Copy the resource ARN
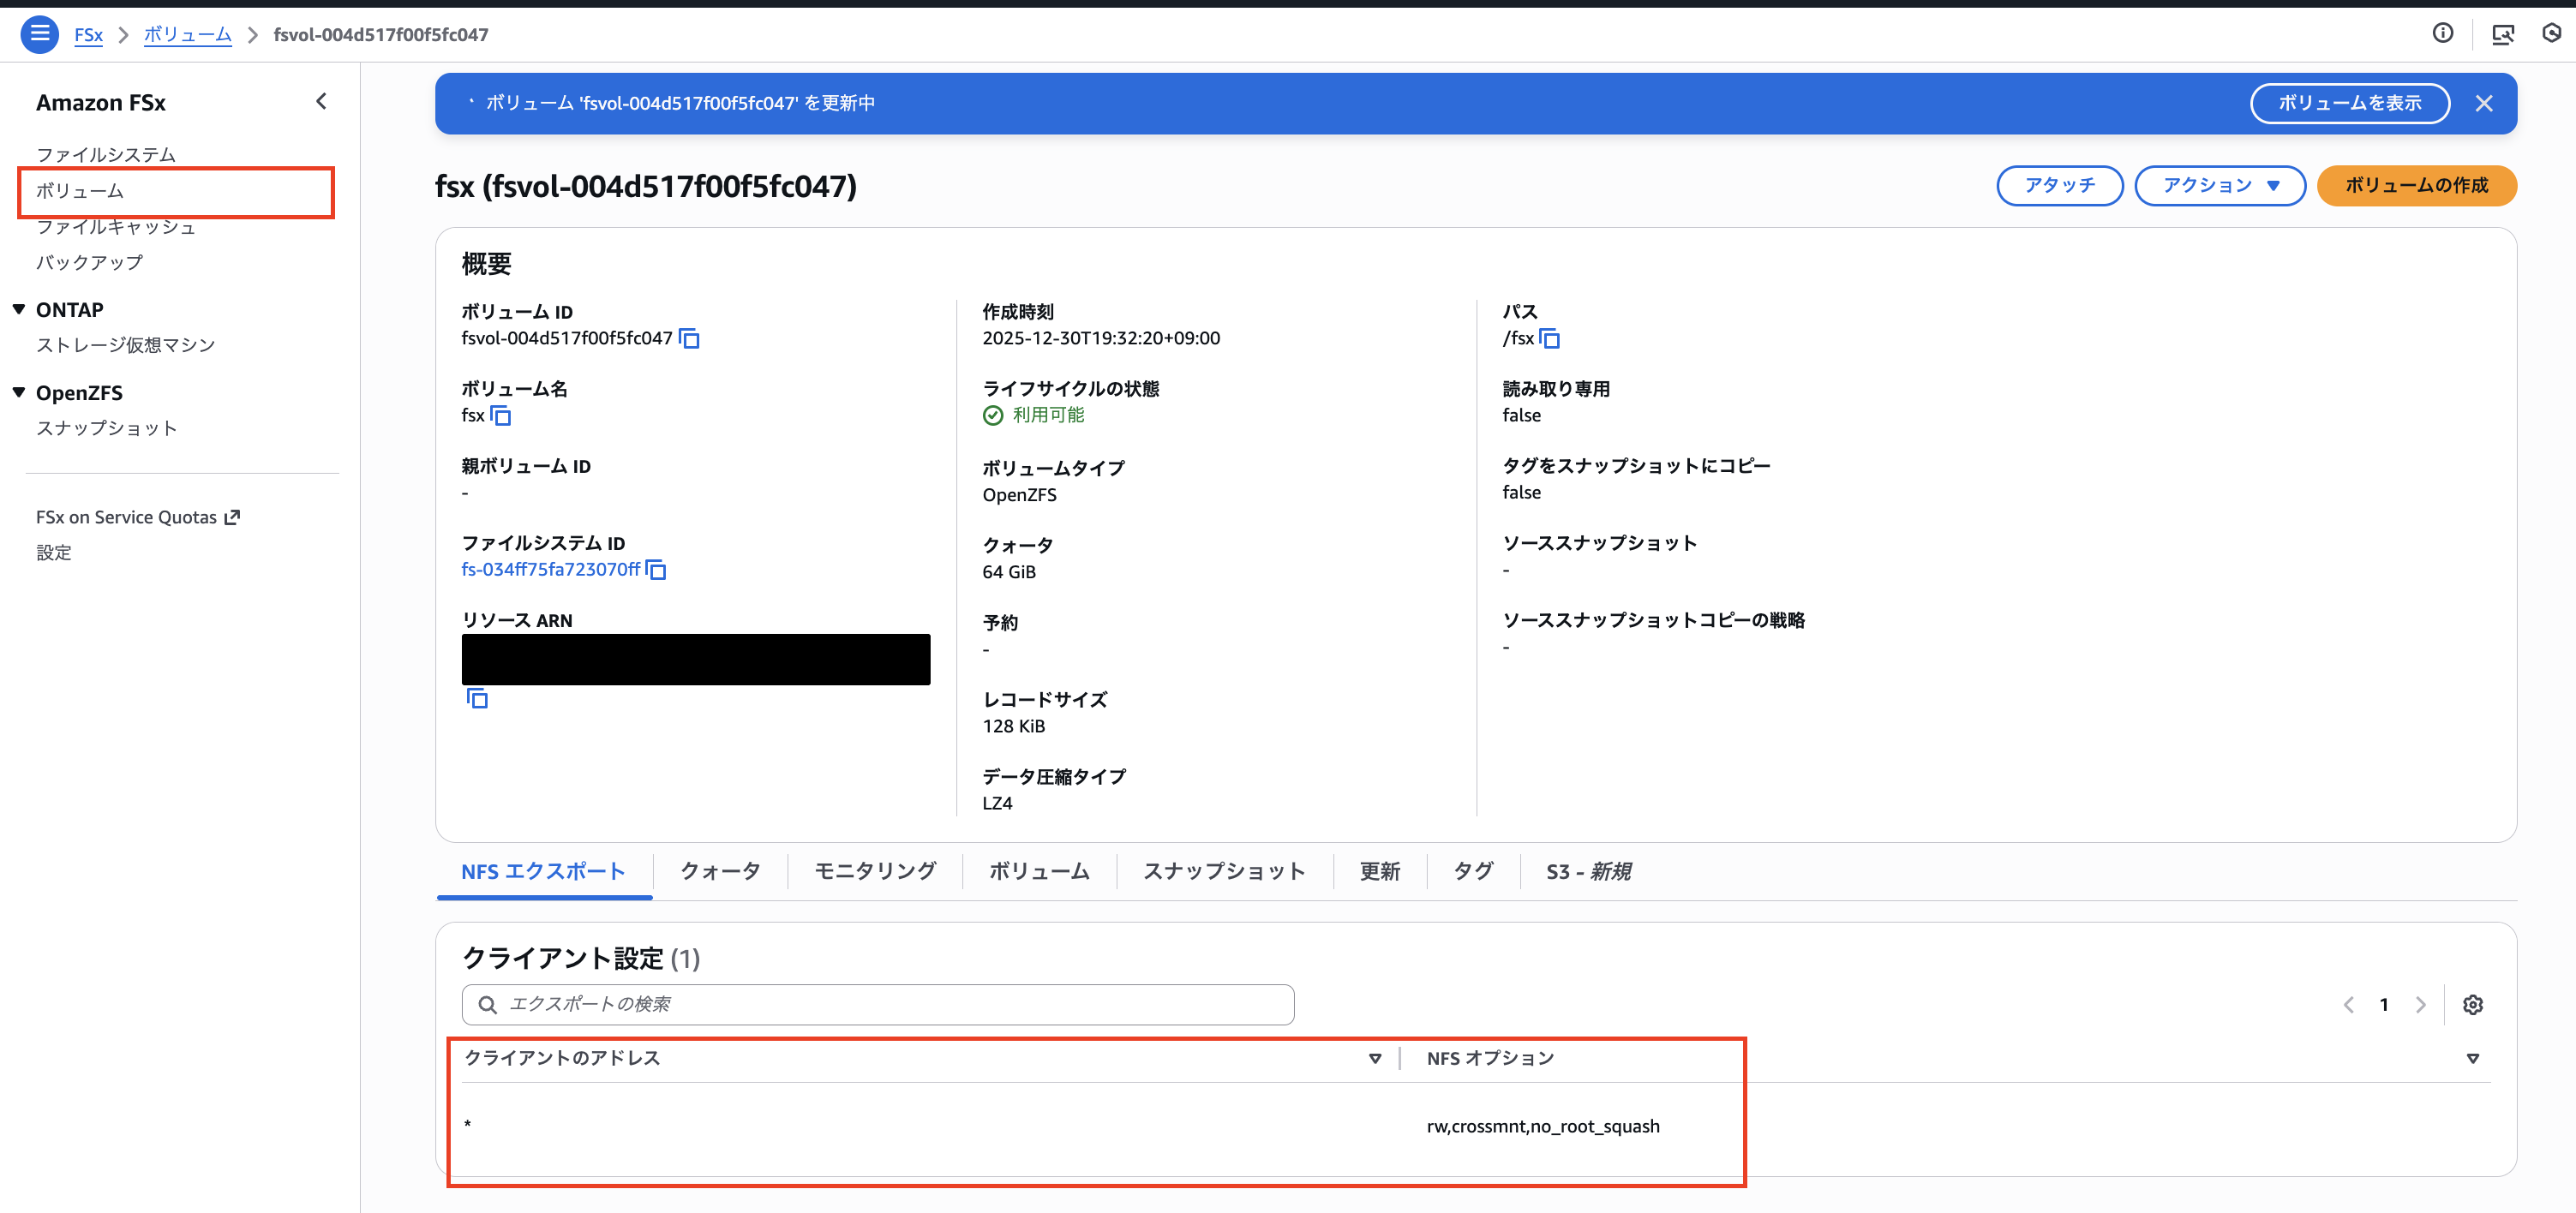The width and height of the screenshot is (2576, 1213). [477, 698]
